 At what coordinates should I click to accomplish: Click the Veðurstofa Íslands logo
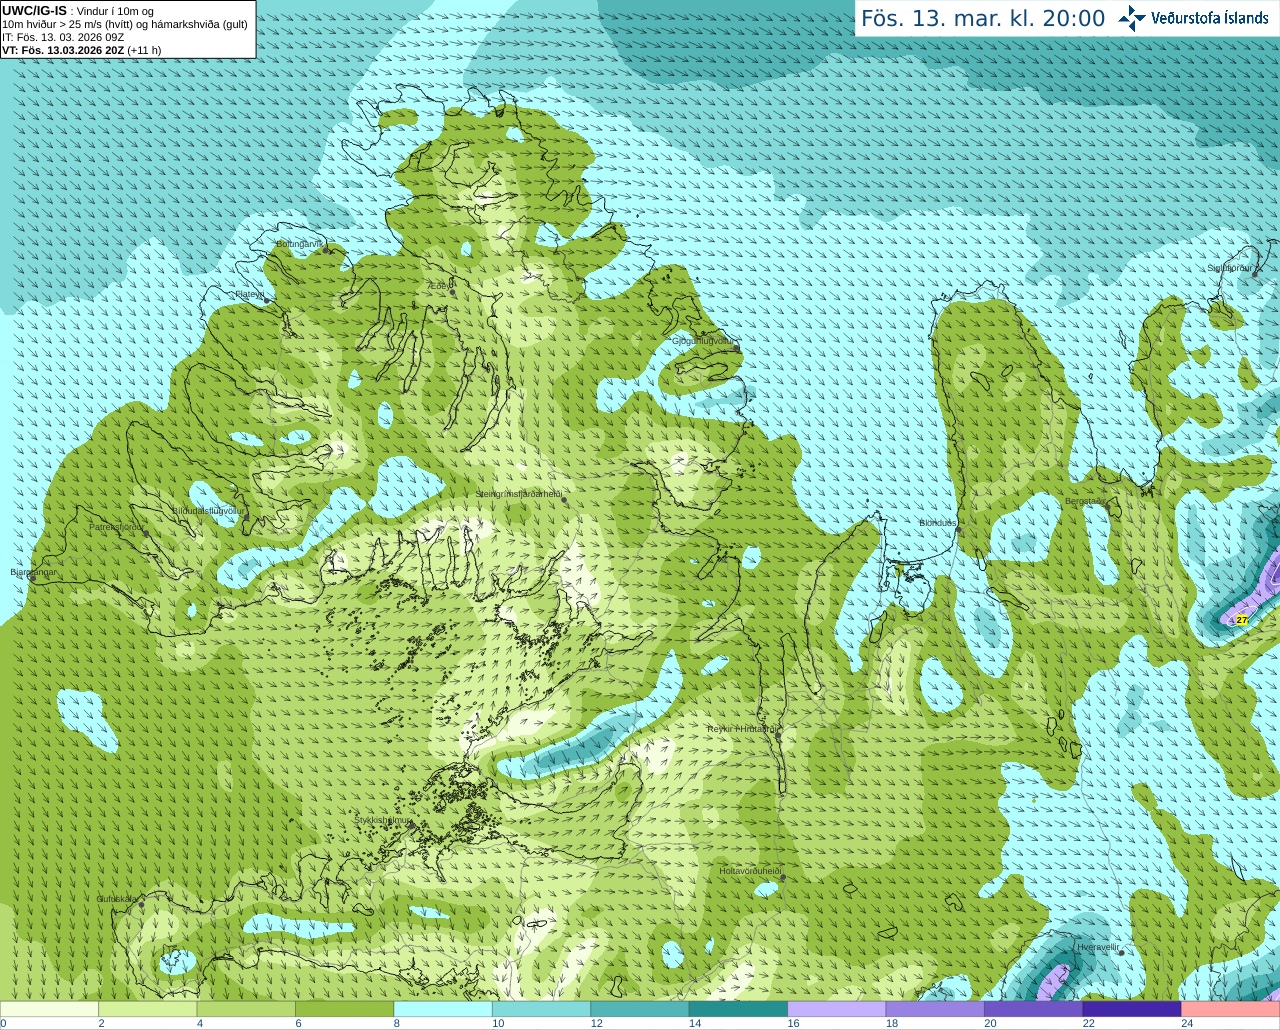[1194, 17]
